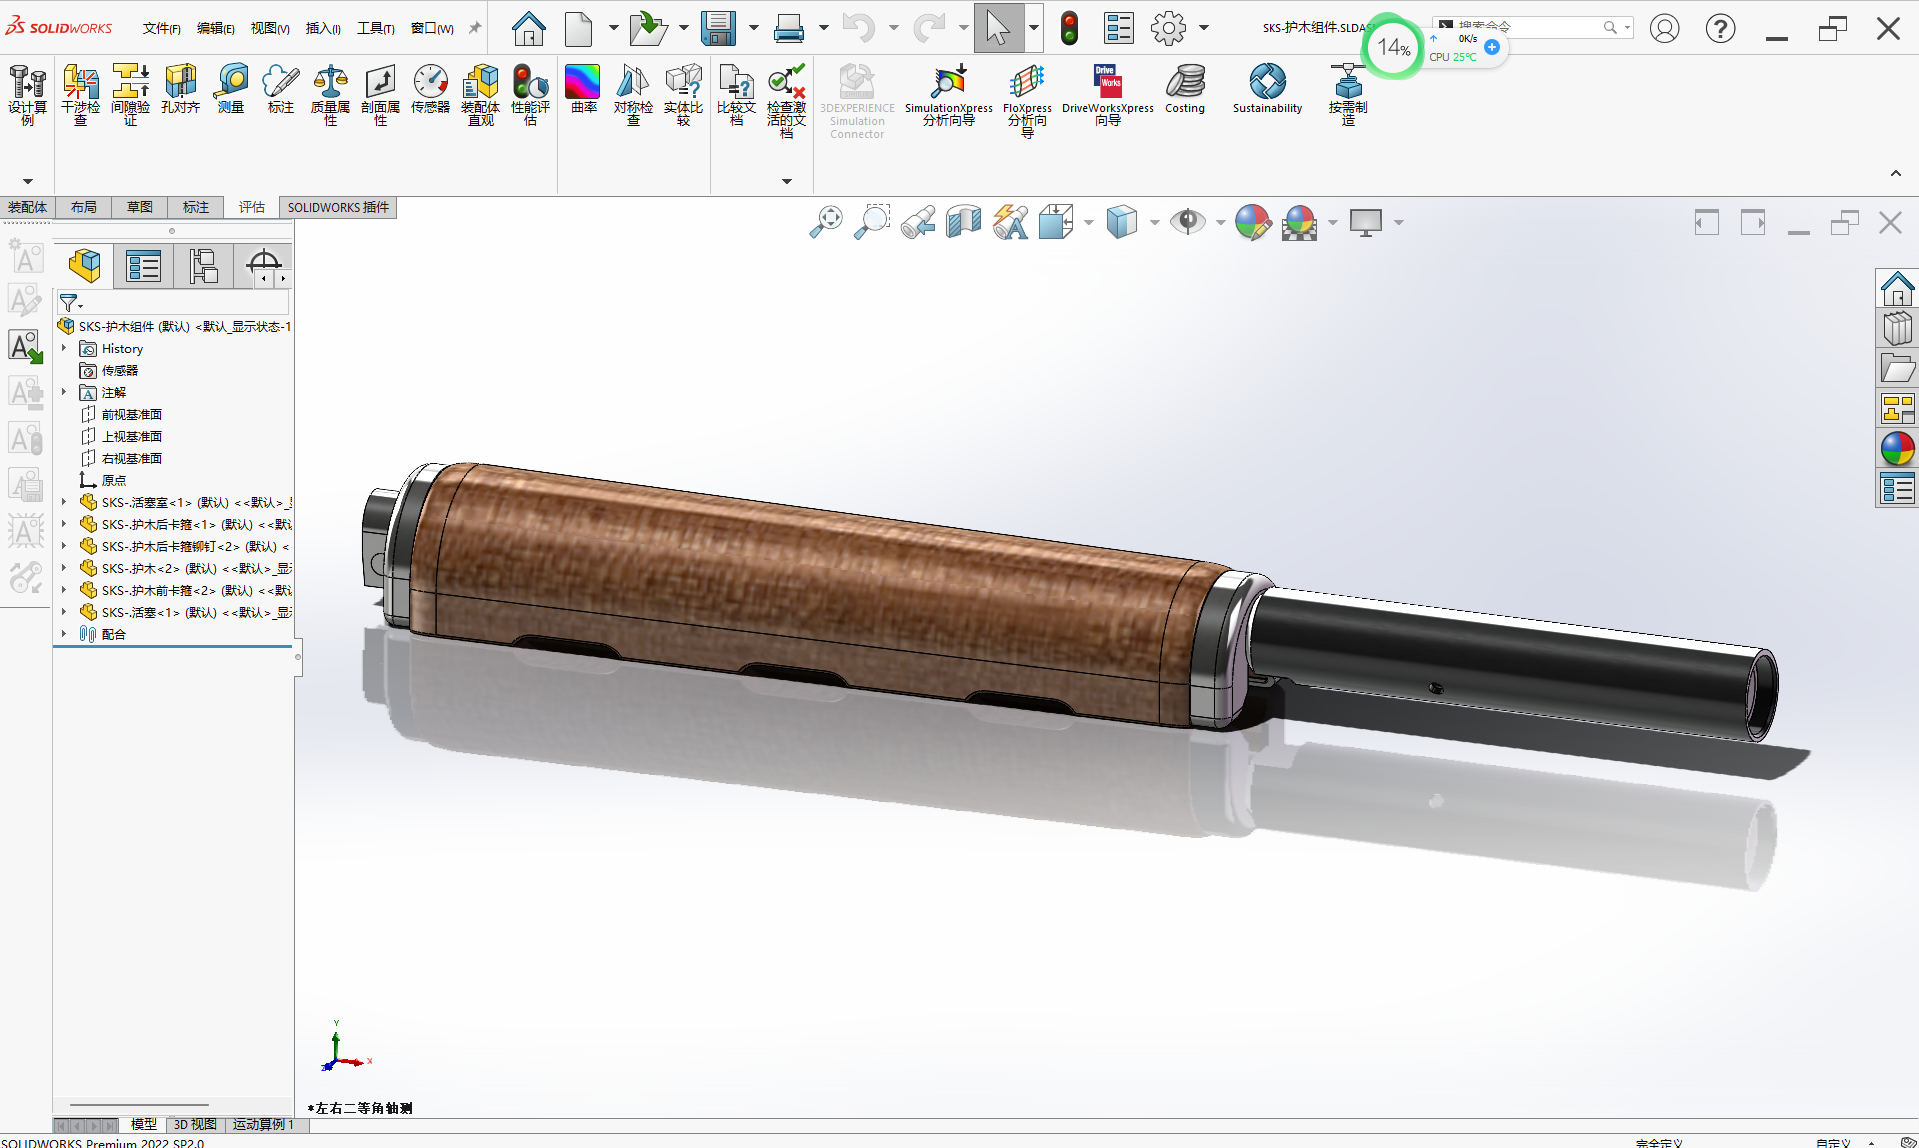Expand the History tree node
This screenshot has height=1148, width=1919.
[64, 348]
